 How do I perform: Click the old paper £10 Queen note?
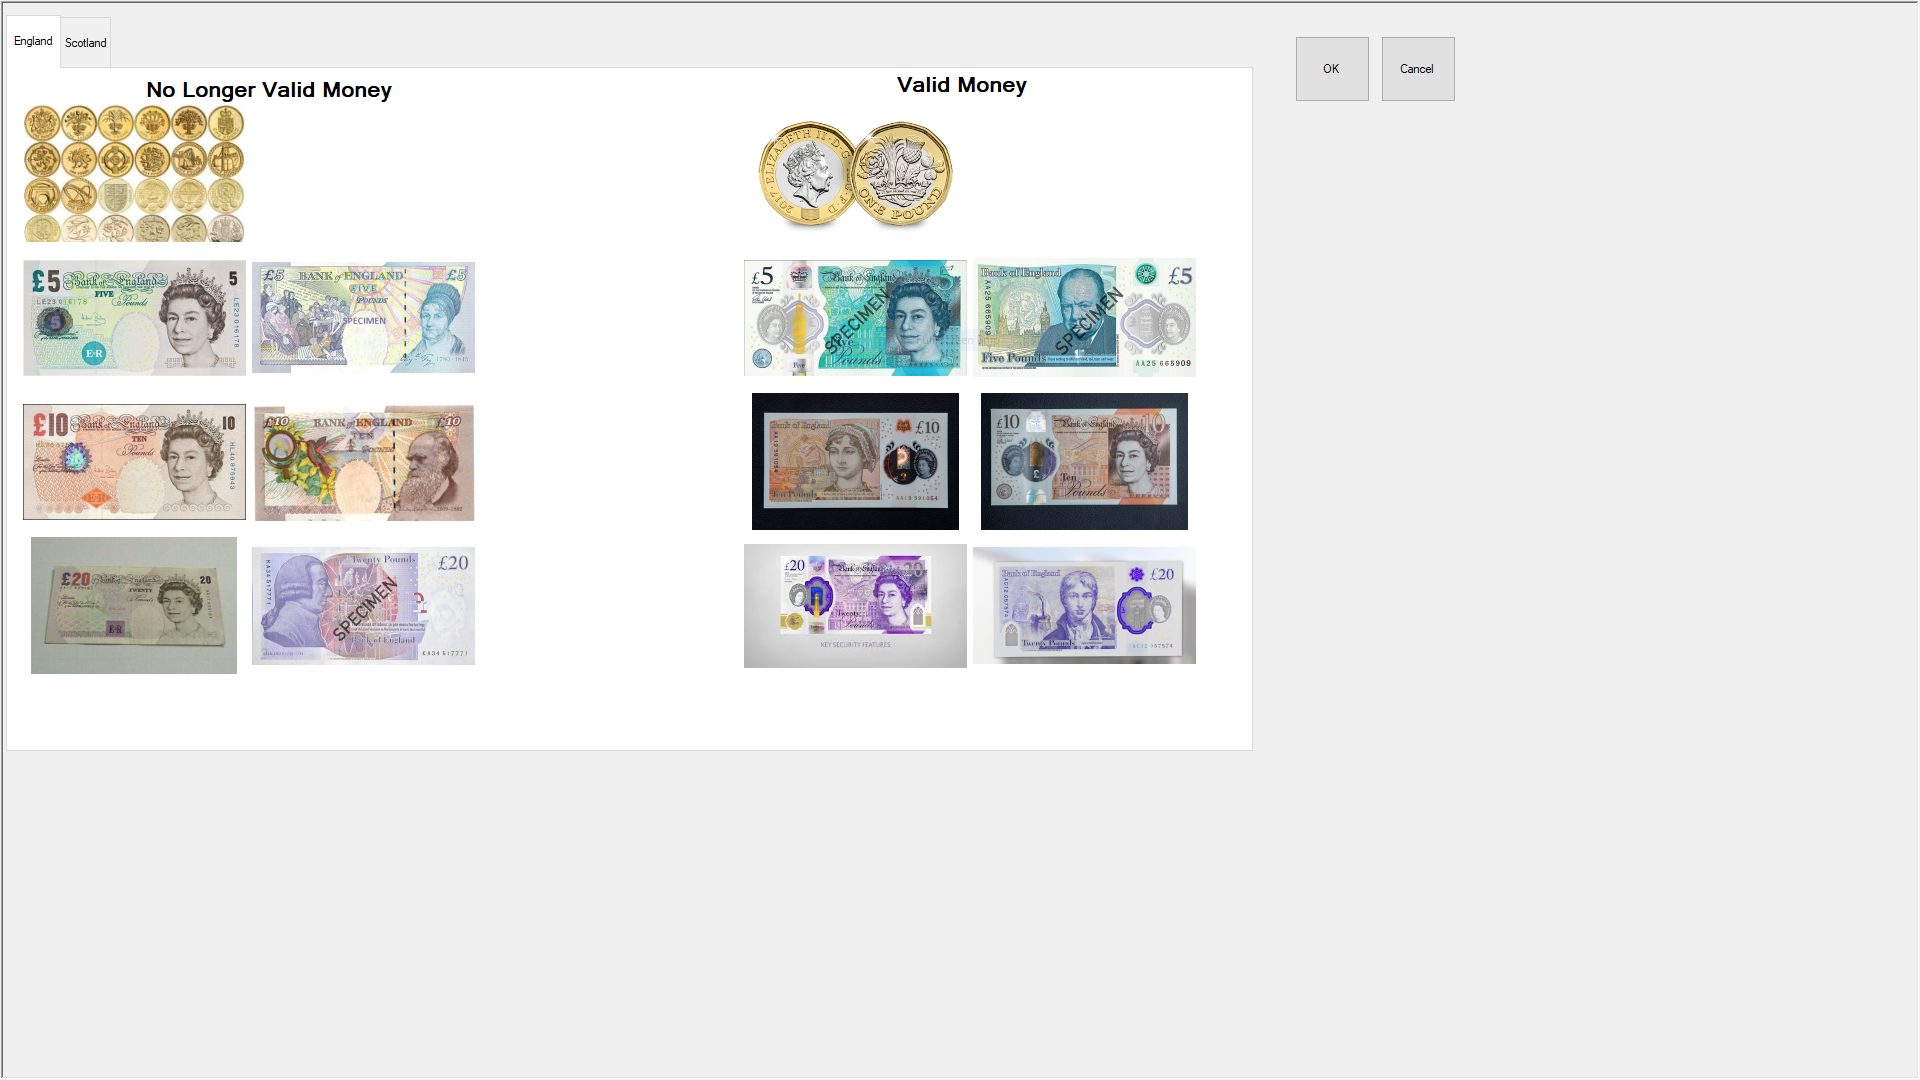coord(134,462)
